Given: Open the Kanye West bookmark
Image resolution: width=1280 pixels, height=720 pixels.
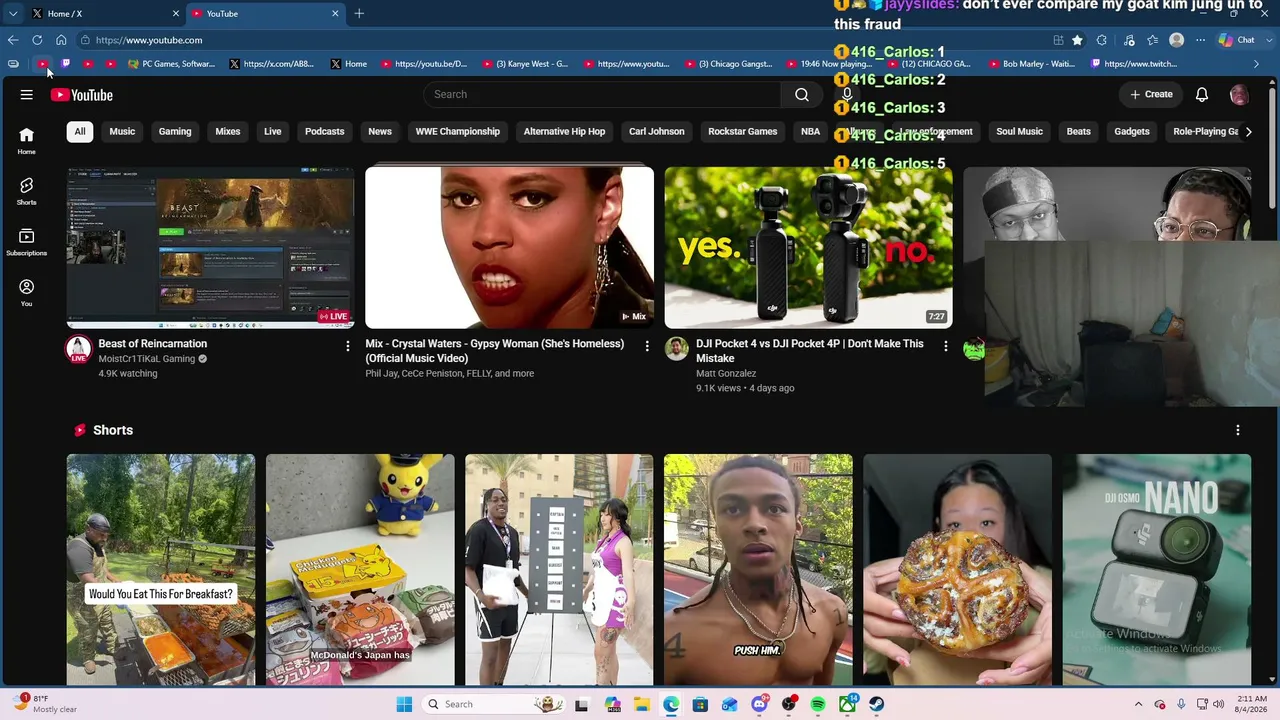Looking at the screenshot, I should click(x=525, y=64).
